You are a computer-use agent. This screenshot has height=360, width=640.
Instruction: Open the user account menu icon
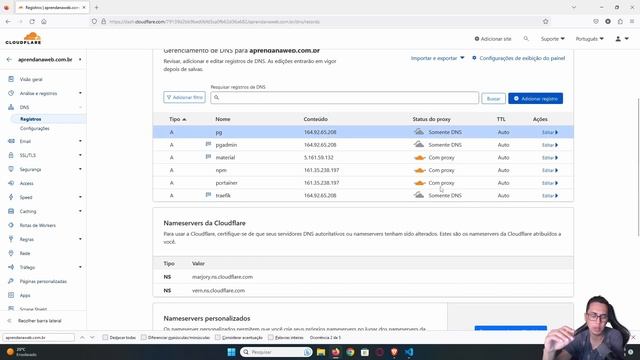[622, 39]
